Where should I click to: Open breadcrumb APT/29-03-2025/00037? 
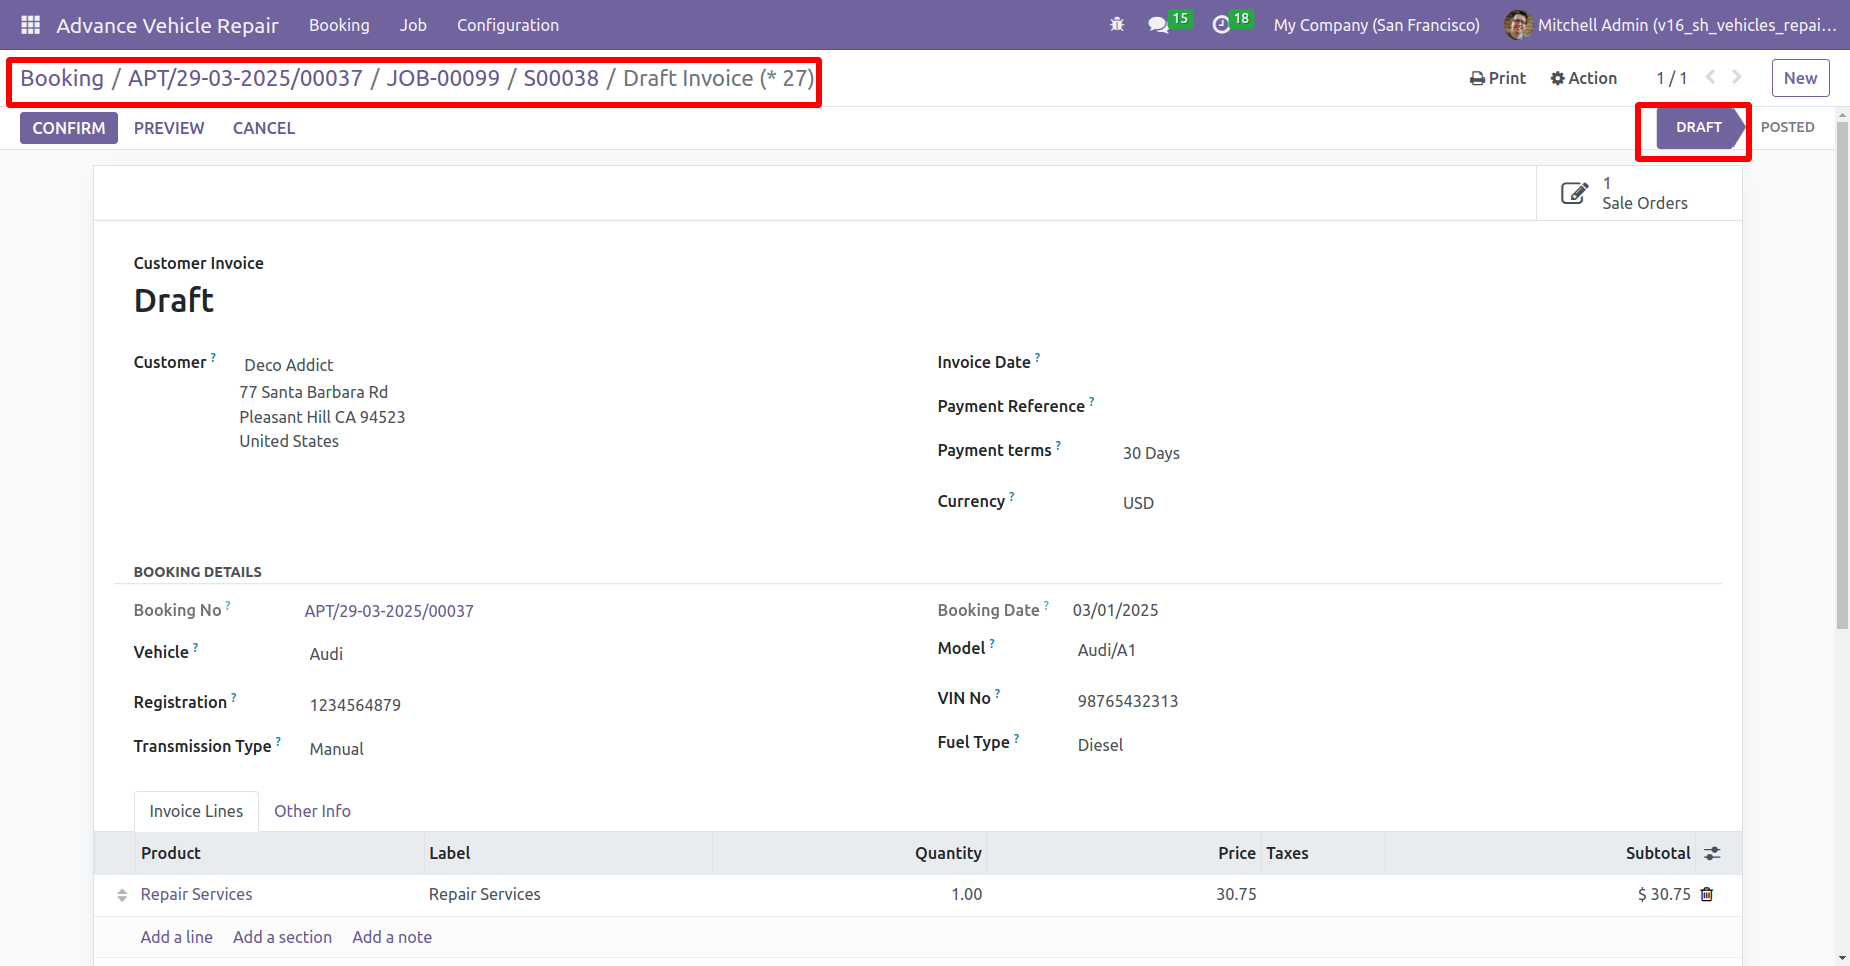coord(245,78)
